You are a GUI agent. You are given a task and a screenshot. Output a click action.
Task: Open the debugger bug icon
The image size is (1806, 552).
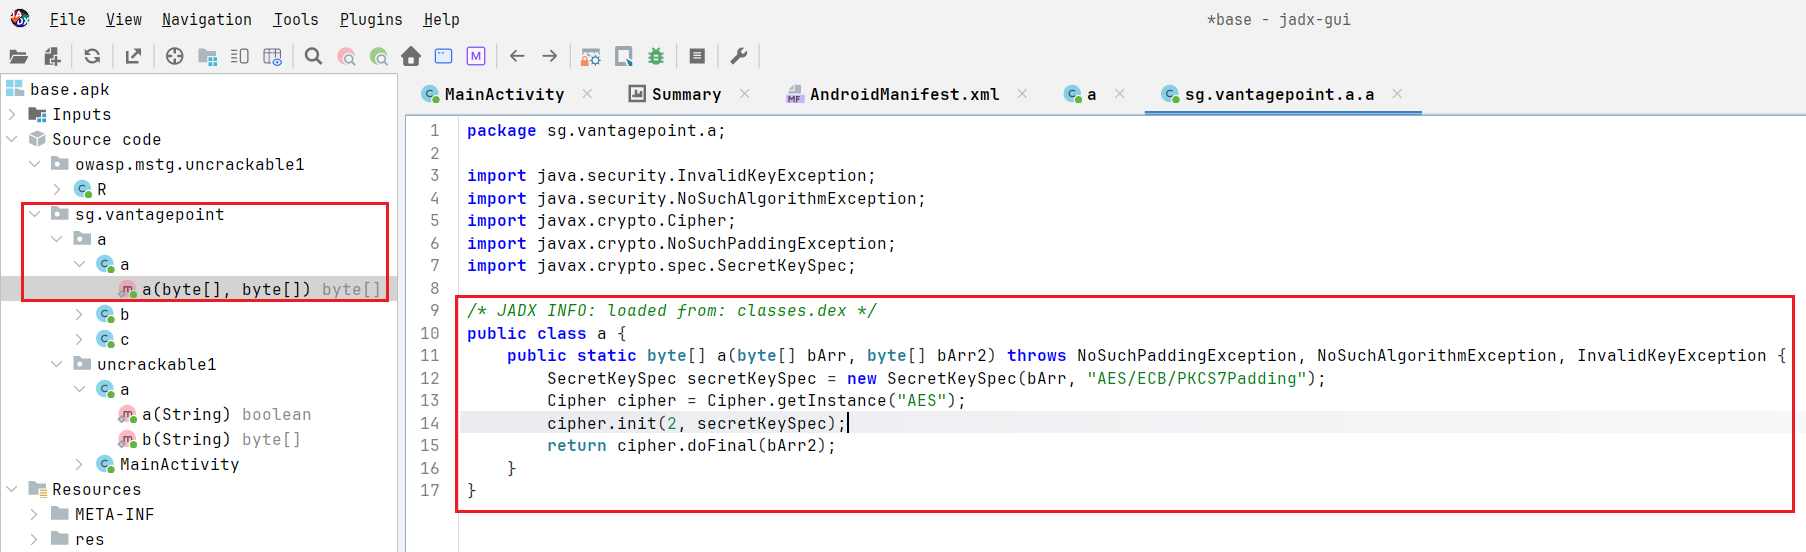click(656, 56)
